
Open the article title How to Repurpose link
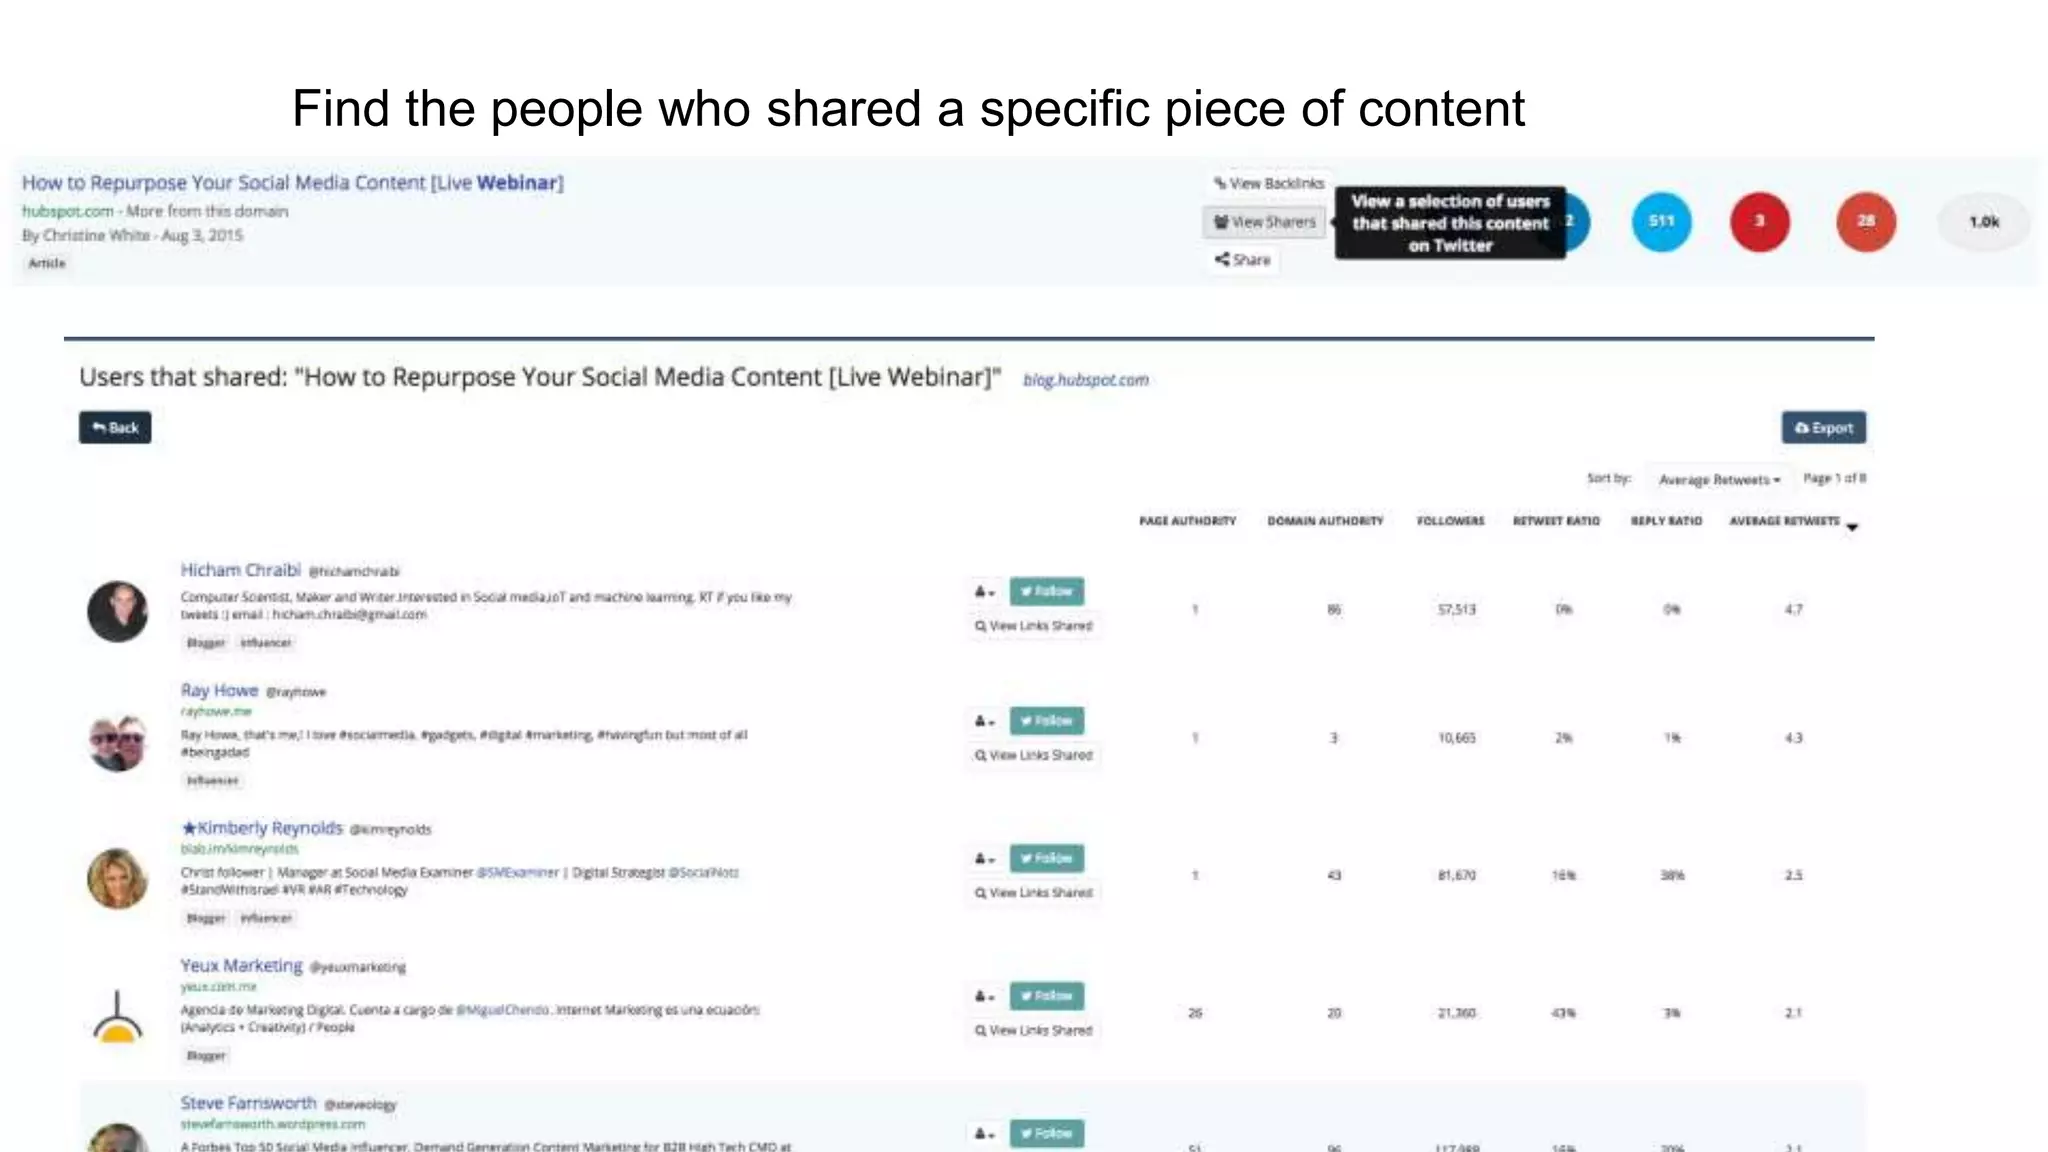293,183
